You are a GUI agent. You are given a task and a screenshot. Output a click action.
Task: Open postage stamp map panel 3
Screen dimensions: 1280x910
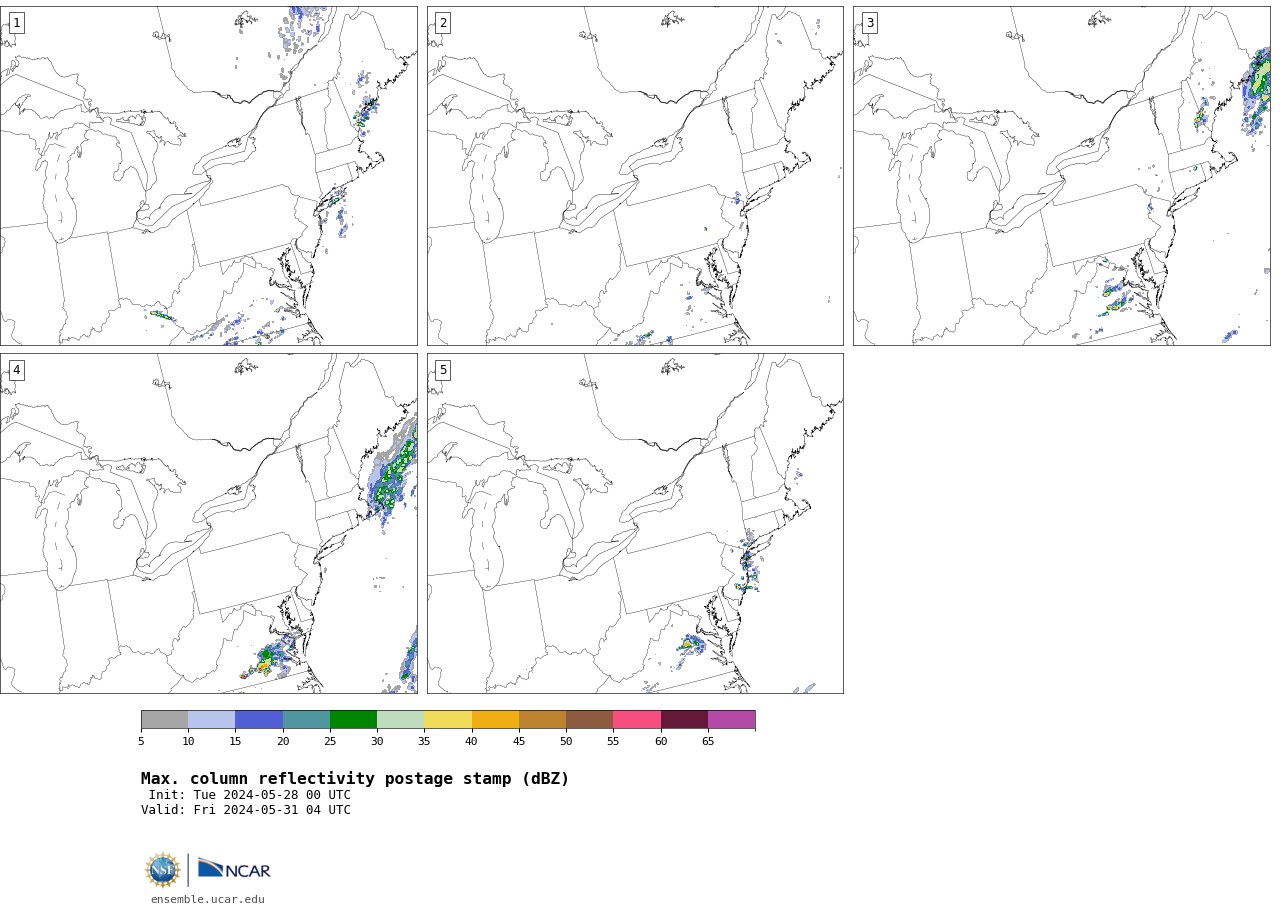pyautogui.click(x=1062, y=176)
